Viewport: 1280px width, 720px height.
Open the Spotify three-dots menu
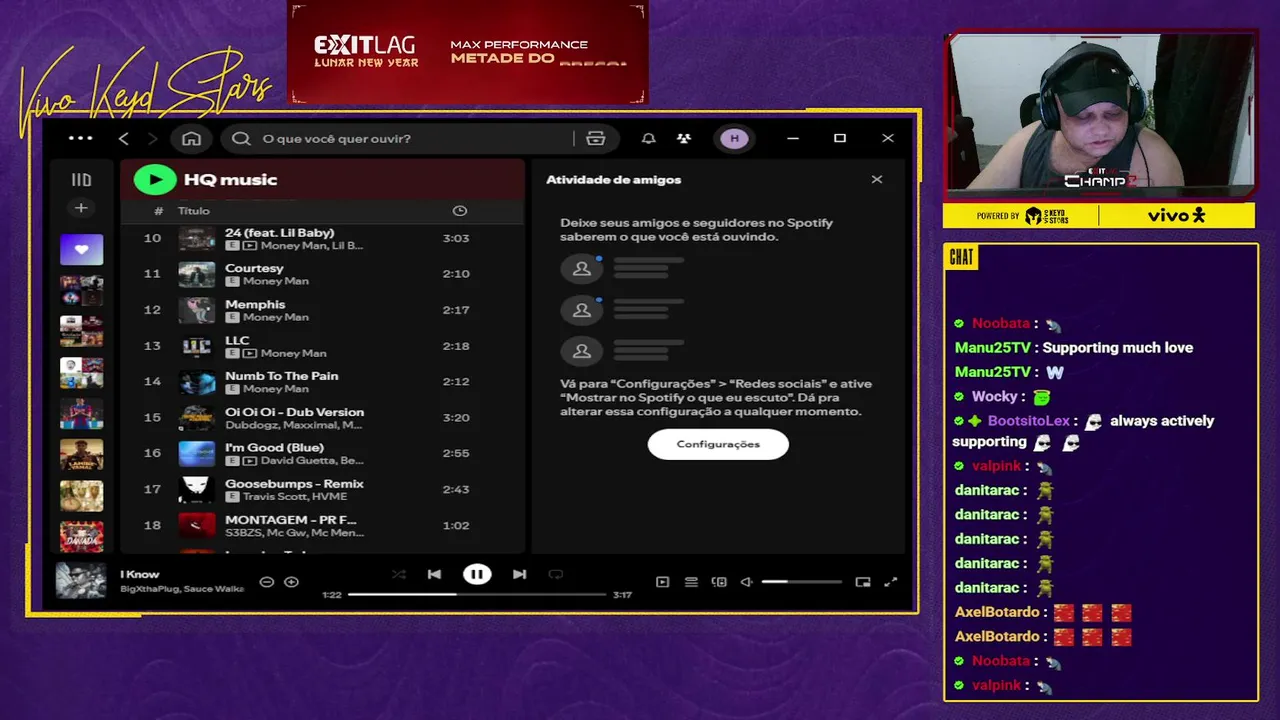click(80, 138)
